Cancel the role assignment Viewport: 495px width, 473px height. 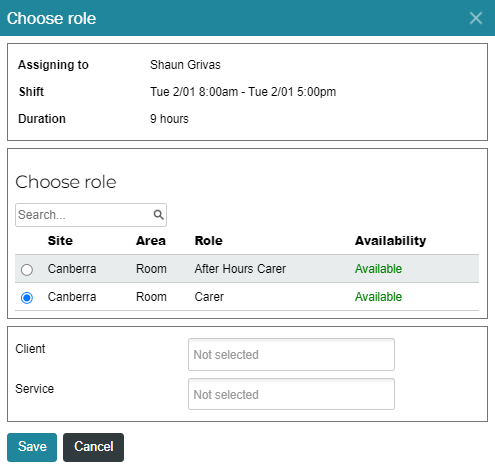(93, 447)
